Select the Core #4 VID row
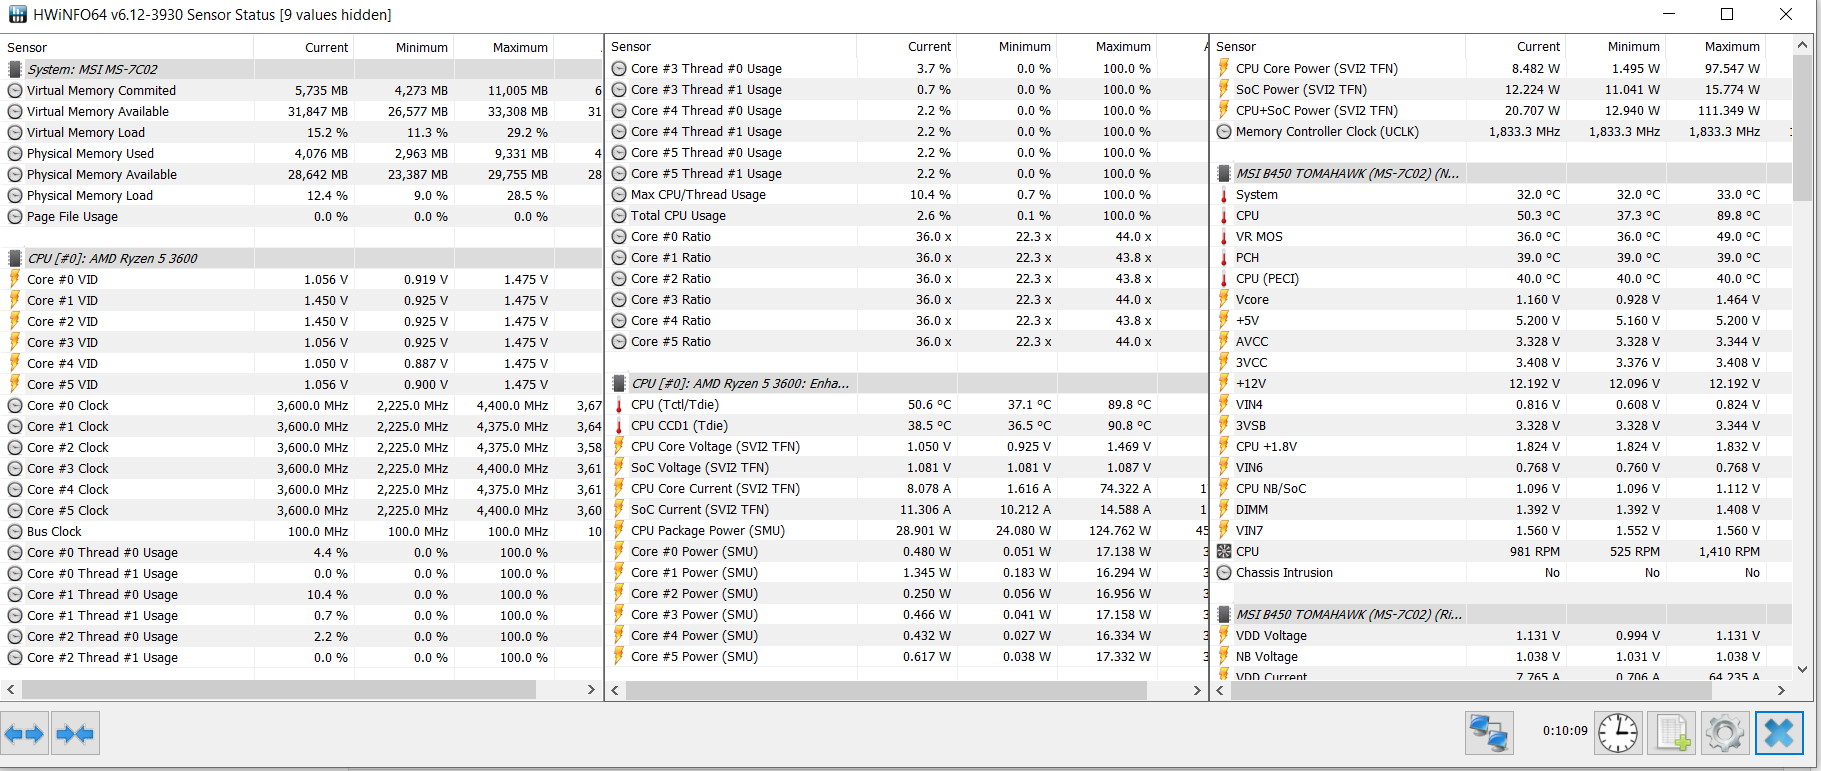The height and width of the screenshot is (771, 1821). (302, 363)
